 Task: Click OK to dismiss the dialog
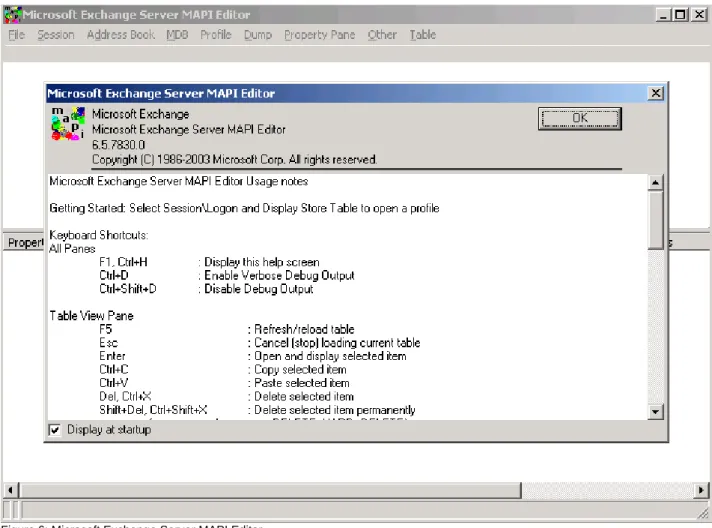[x=580, y=118]
